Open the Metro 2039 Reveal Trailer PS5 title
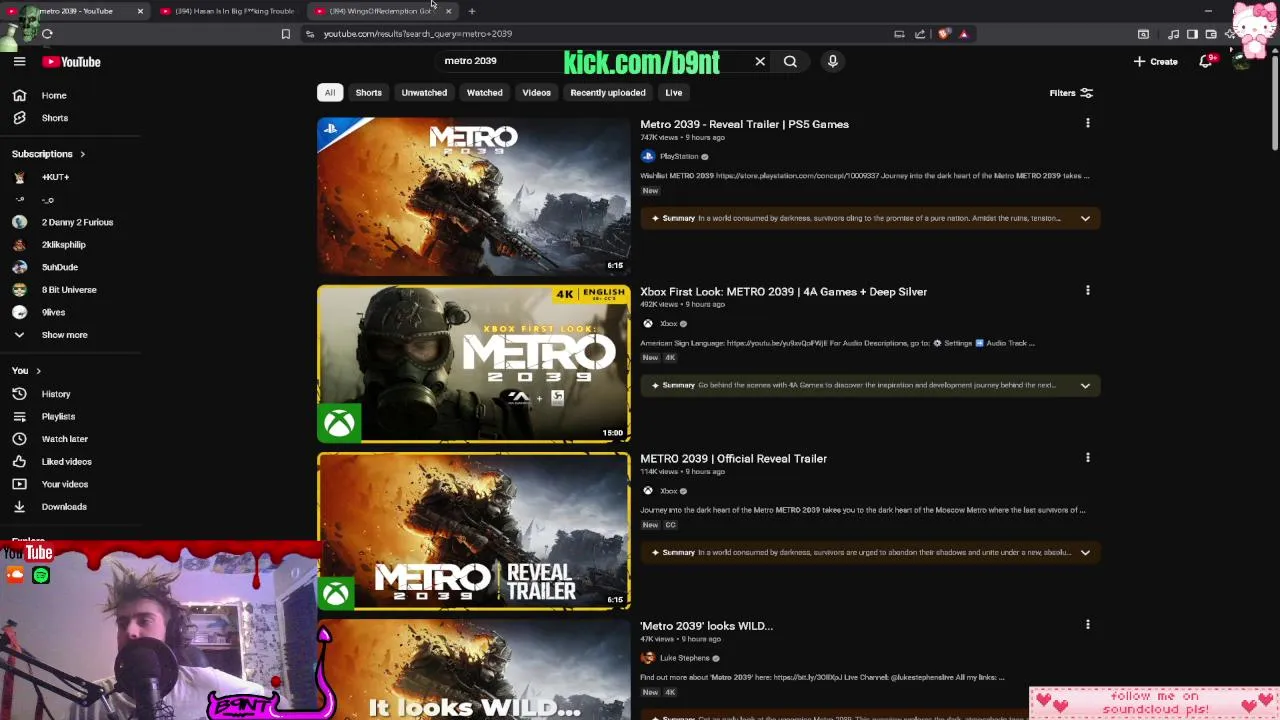 (744, 124)
